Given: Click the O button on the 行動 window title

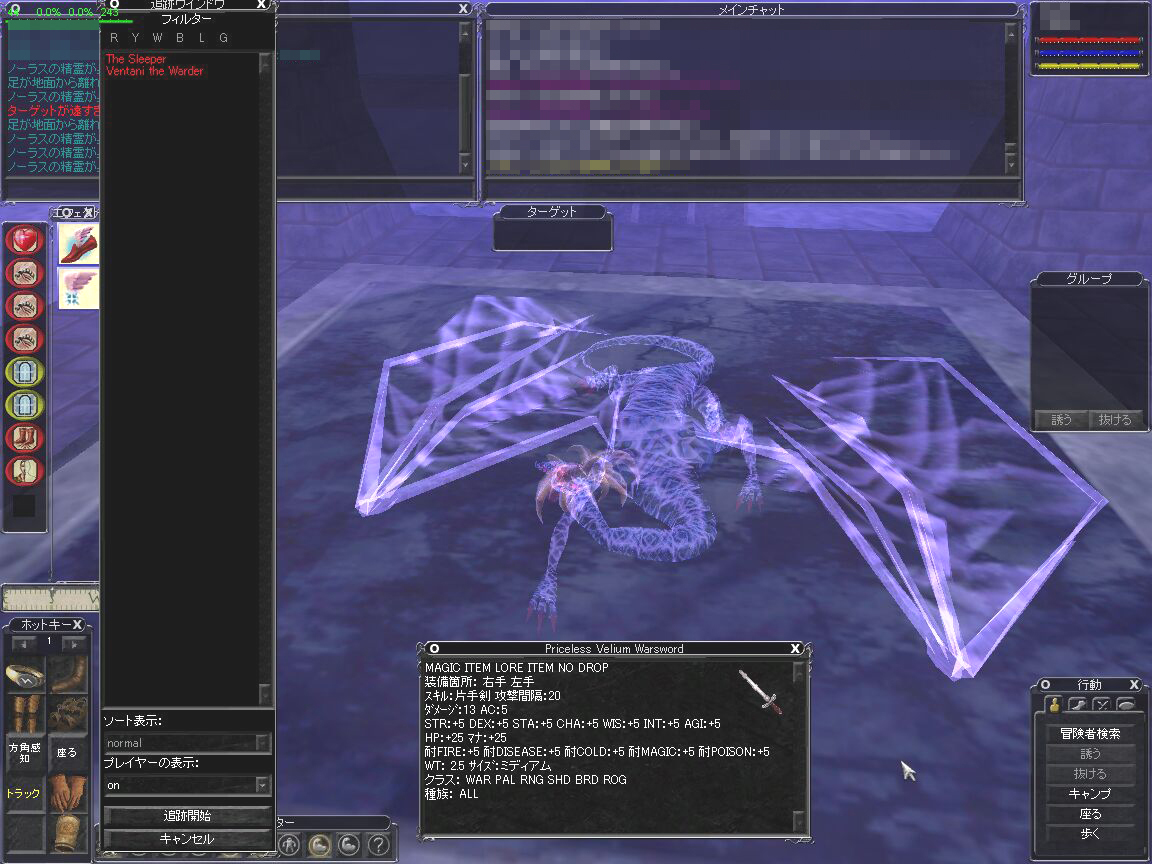Looking at the screenshot, I should [x=1045, y=684].
